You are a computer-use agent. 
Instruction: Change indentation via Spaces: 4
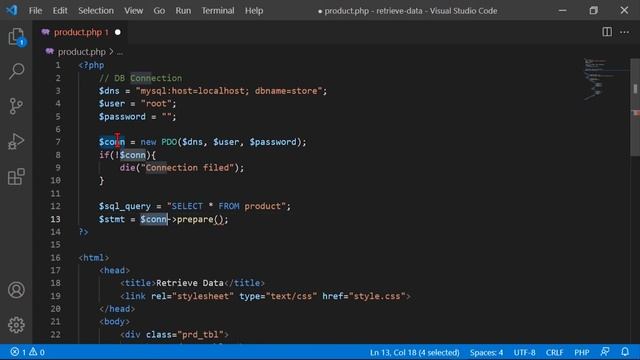point(486,352)
